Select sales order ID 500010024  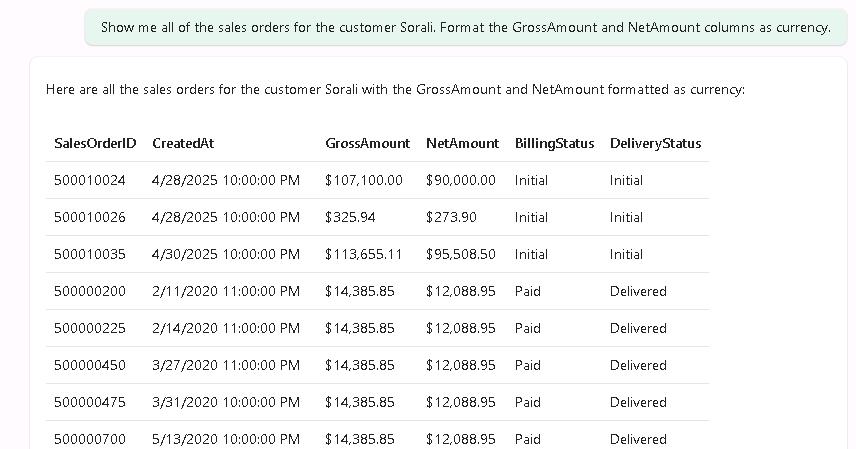point(90,180)
